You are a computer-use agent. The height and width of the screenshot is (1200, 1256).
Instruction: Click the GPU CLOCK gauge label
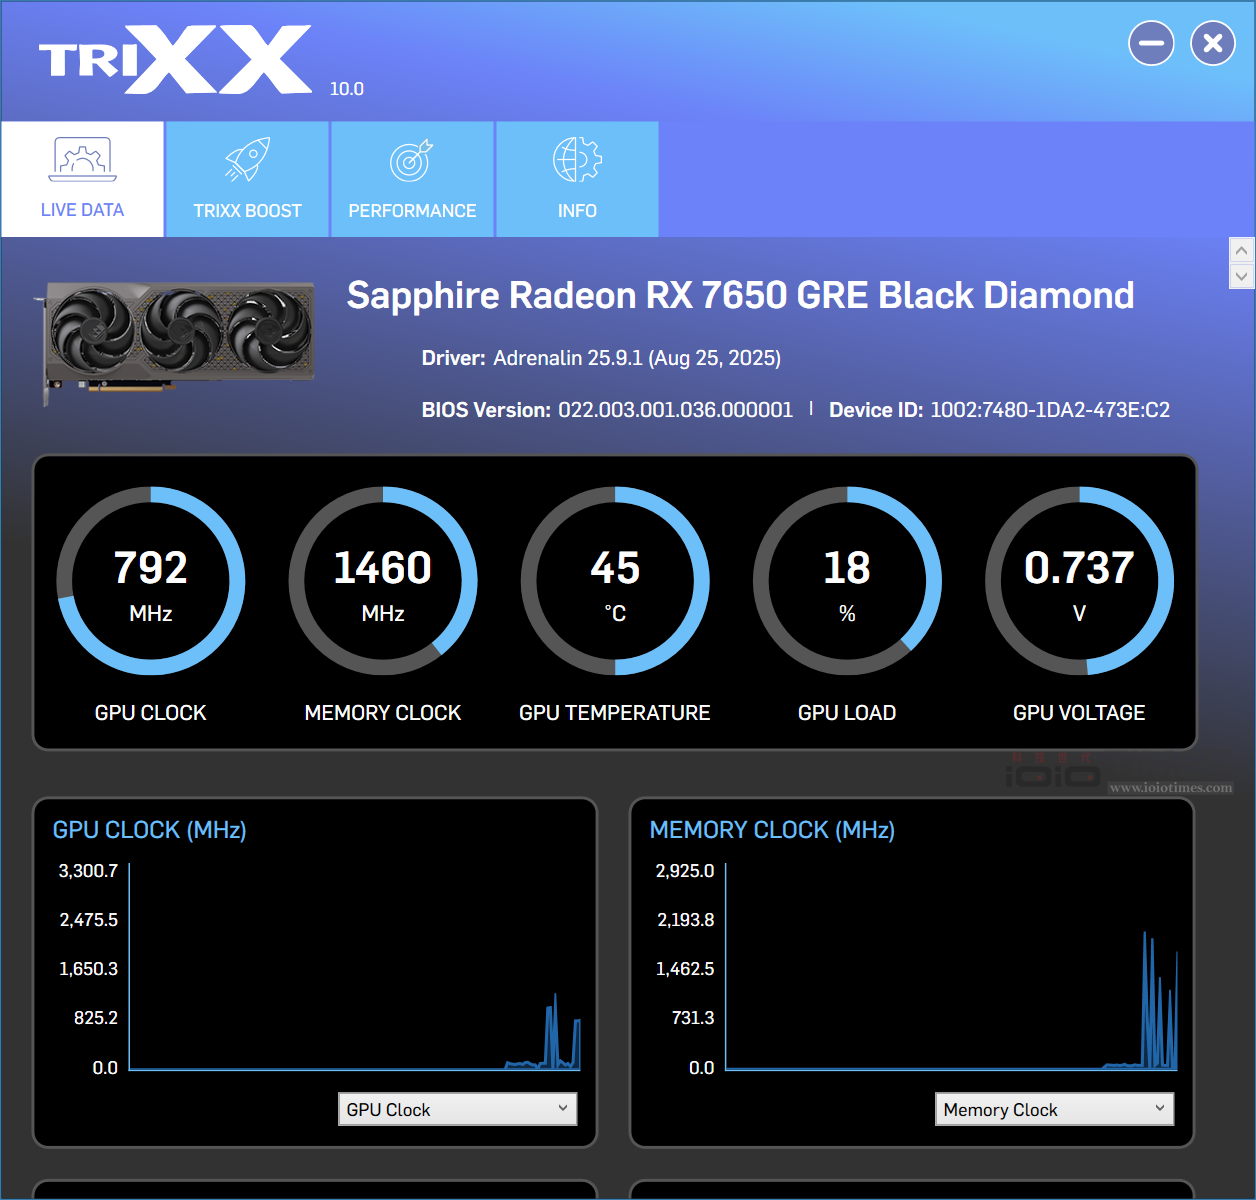[x=151, y=713]
